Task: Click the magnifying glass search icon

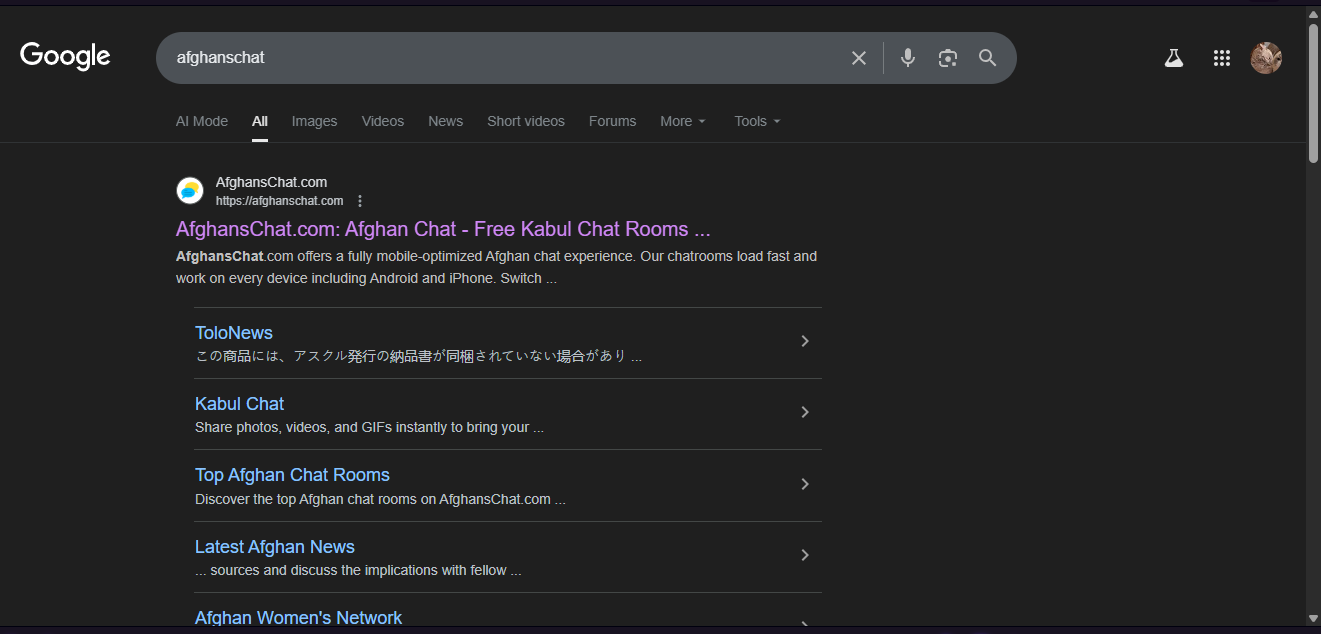Action: pos(988,58)
